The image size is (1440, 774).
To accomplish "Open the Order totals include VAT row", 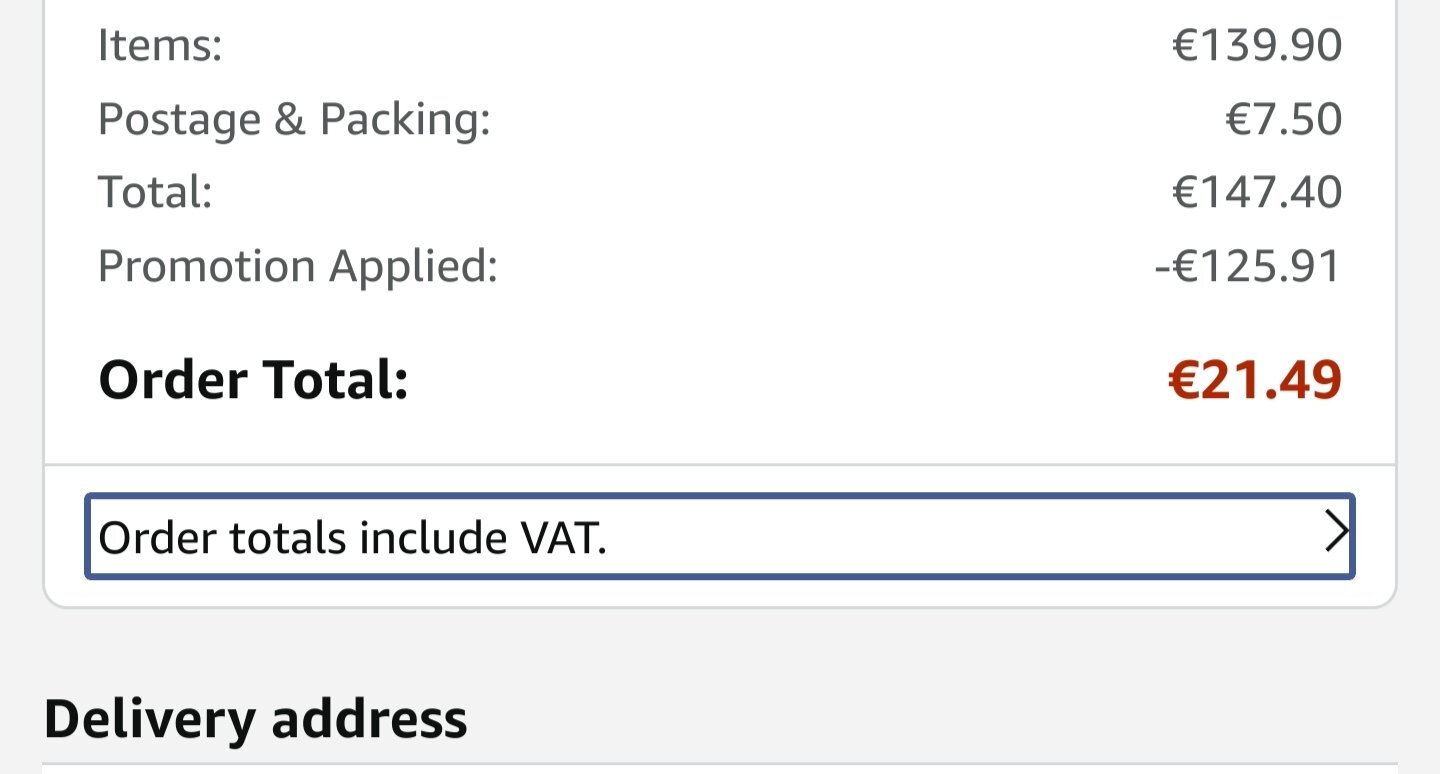I will pos(720,536).
